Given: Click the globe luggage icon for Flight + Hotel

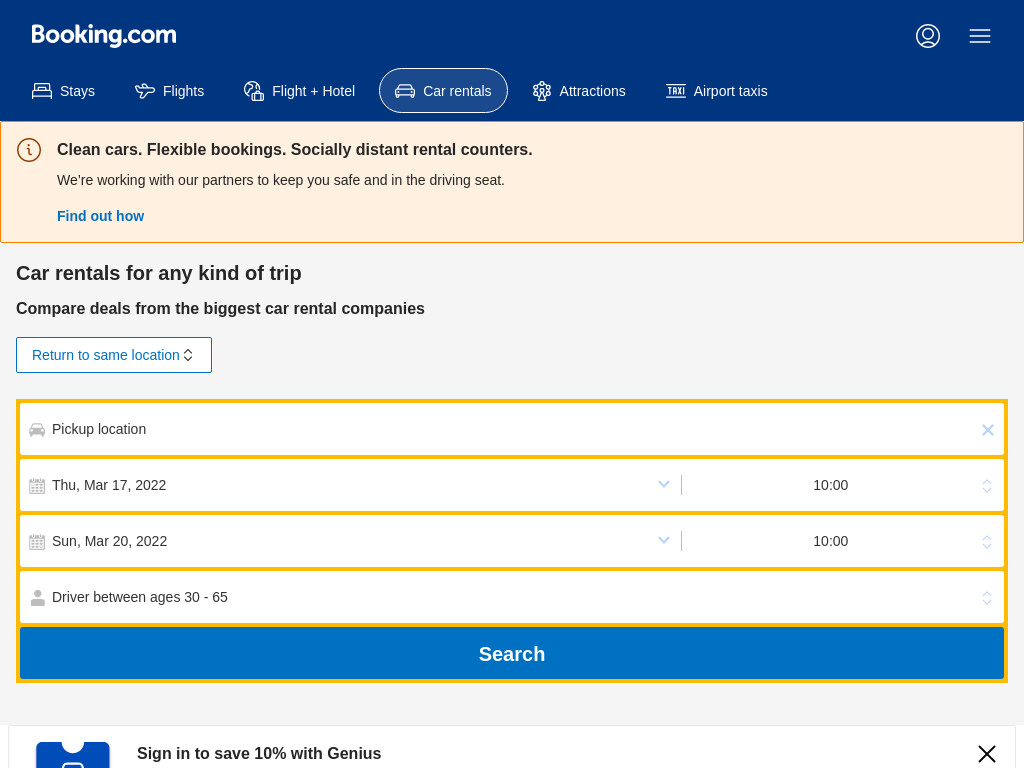Looking at the screenshot, I should click(253, 91).
